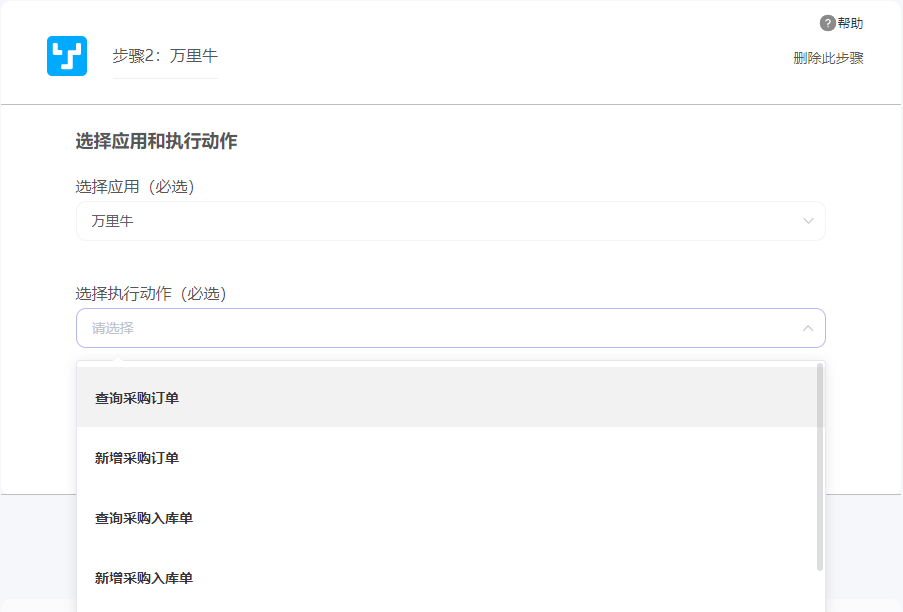Open the 帮助 help link
903x612 pixels.
tap(850, 23)
